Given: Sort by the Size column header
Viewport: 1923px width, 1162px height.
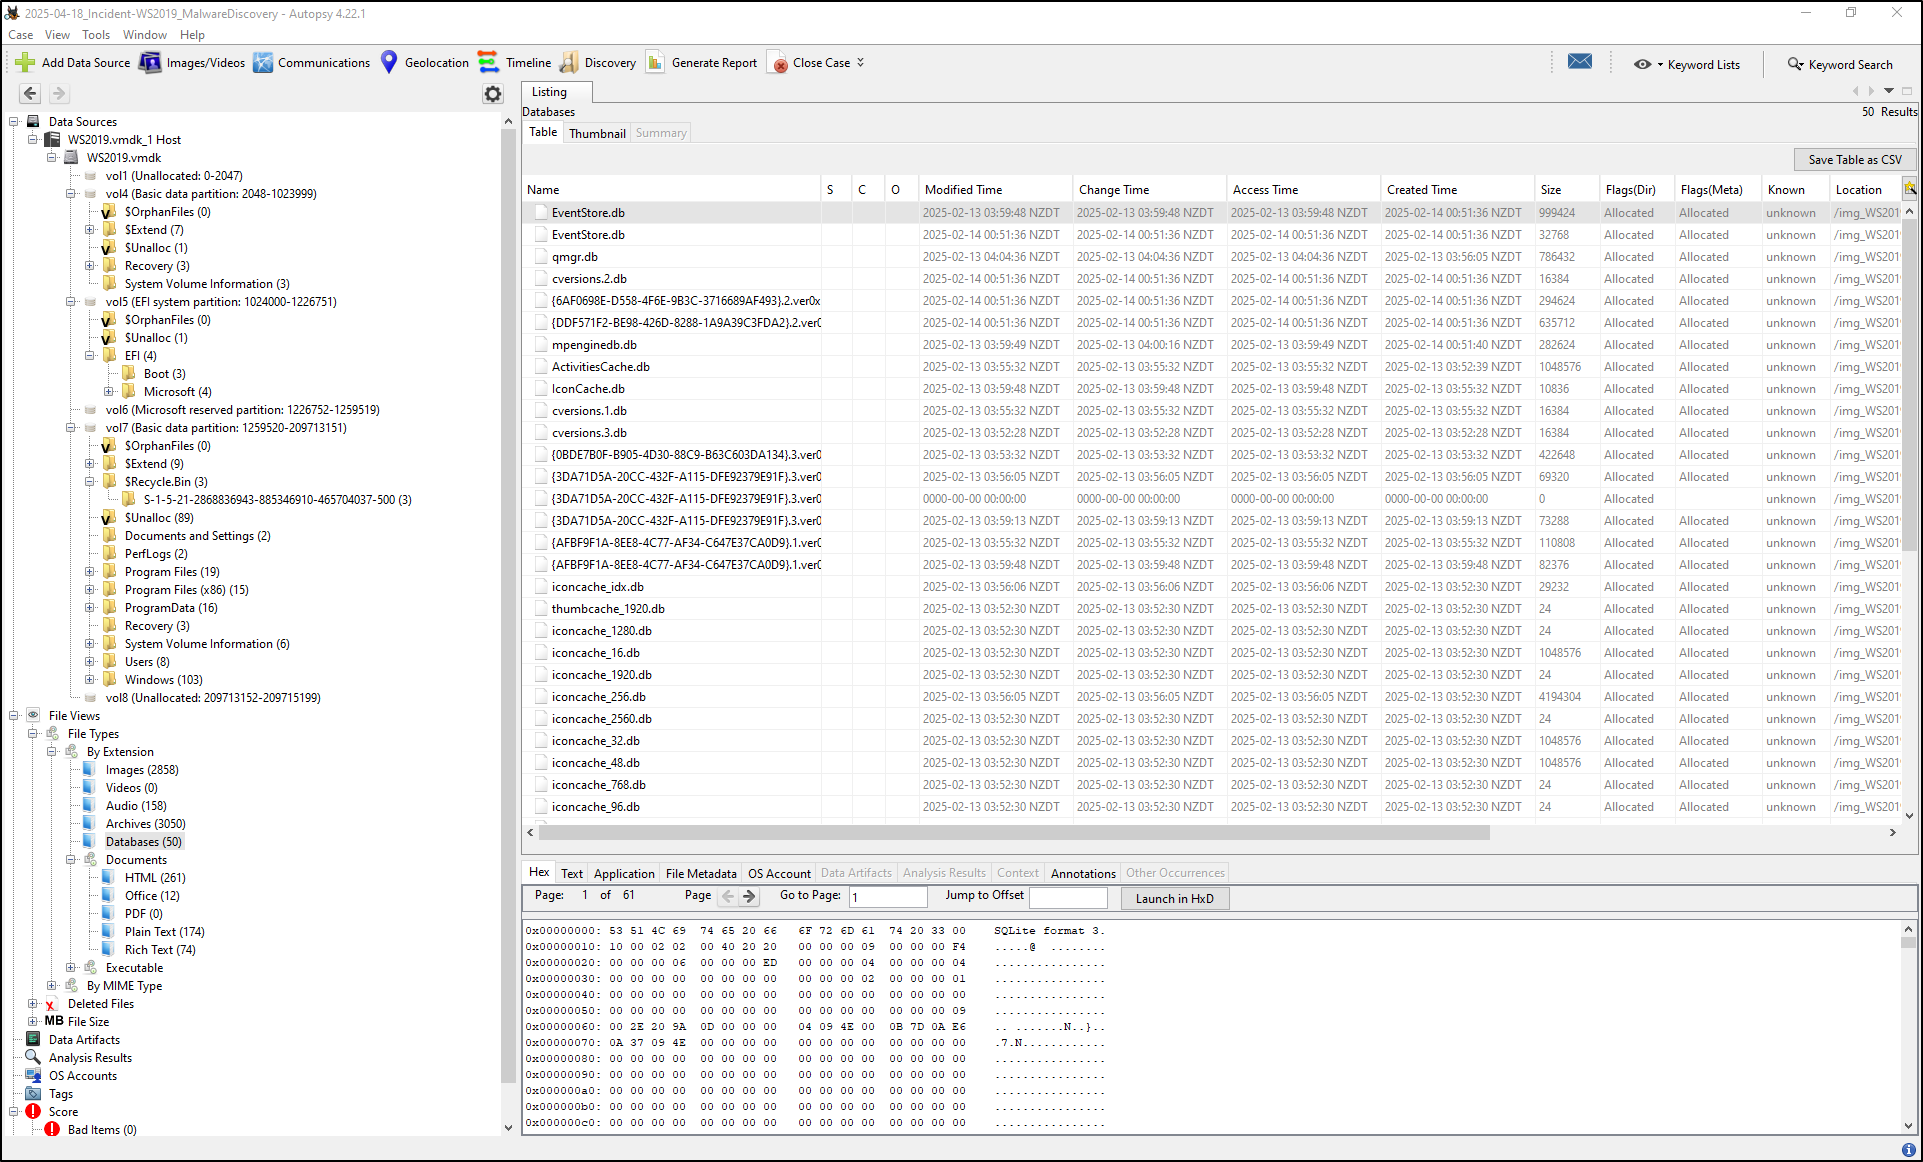Looking at the screenshot, I should (x=1565, y=190).
